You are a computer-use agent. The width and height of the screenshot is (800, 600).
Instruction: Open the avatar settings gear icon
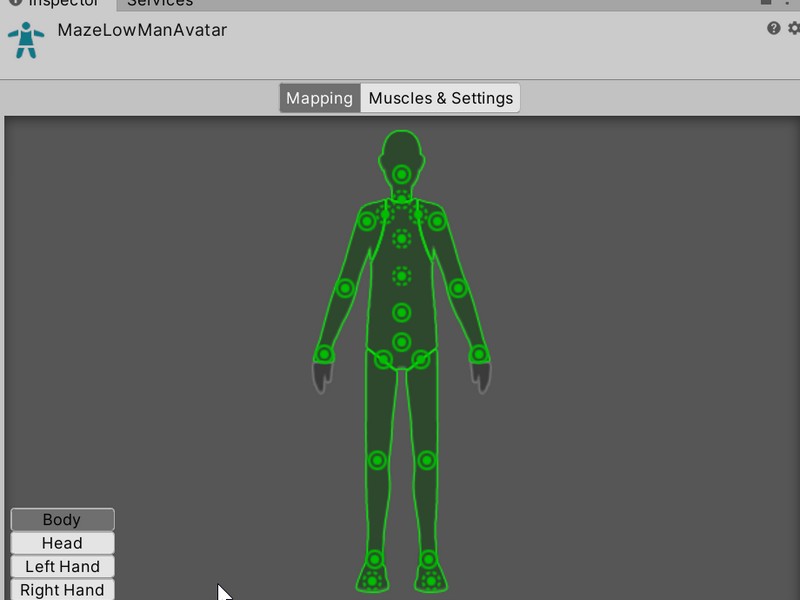coord(794,28)
